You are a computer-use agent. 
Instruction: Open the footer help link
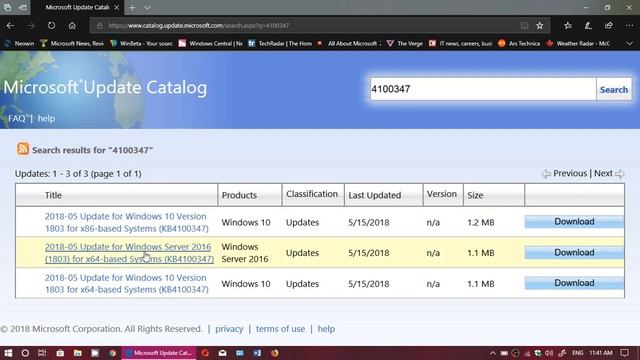[x=326, y=329]
